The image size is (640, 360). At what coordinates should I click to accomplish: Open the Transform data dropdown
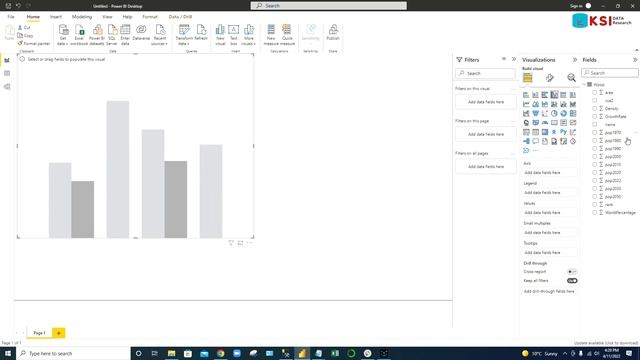click(184, 35)
